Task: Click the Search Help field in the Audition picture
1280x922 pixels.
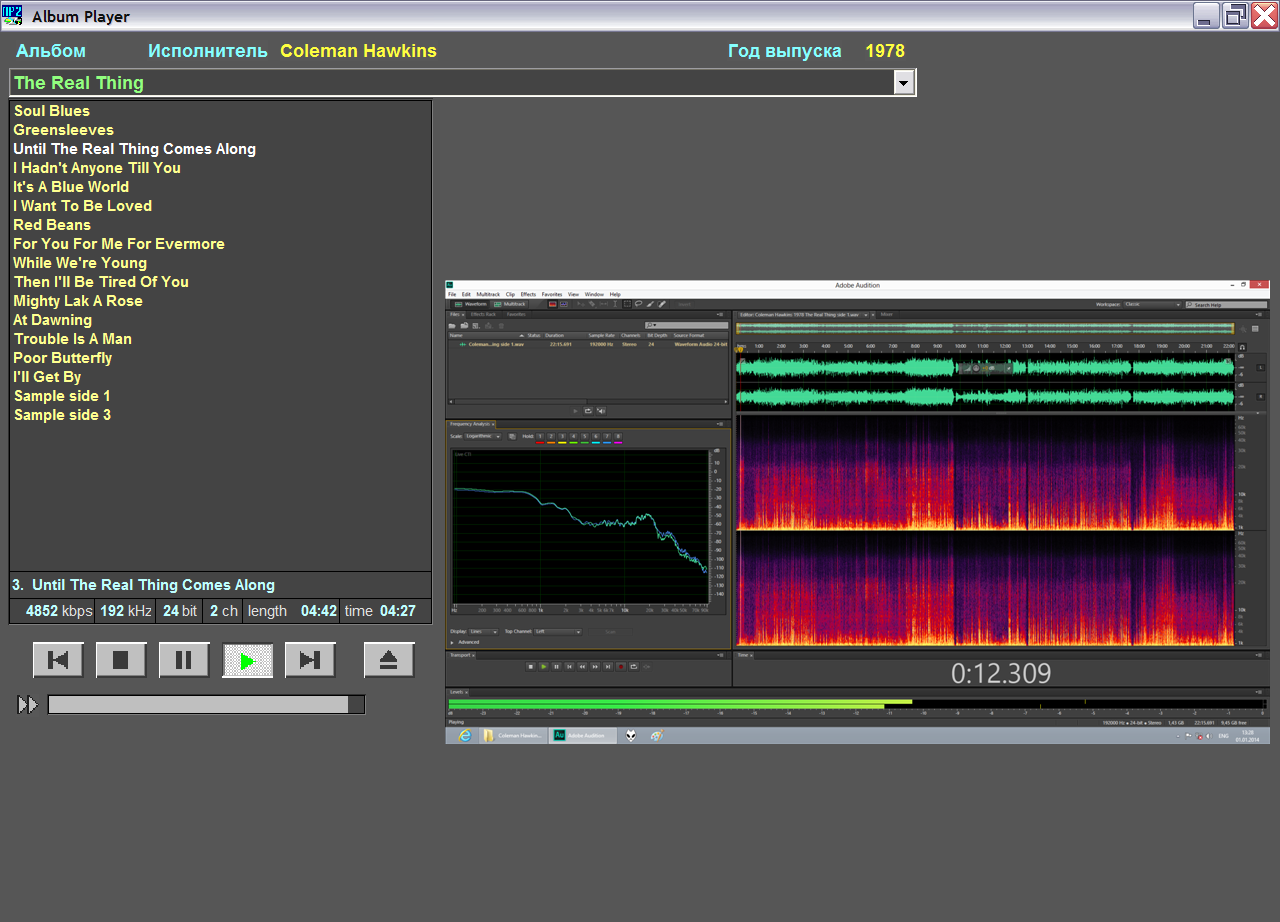Action: click(1226, 304)
